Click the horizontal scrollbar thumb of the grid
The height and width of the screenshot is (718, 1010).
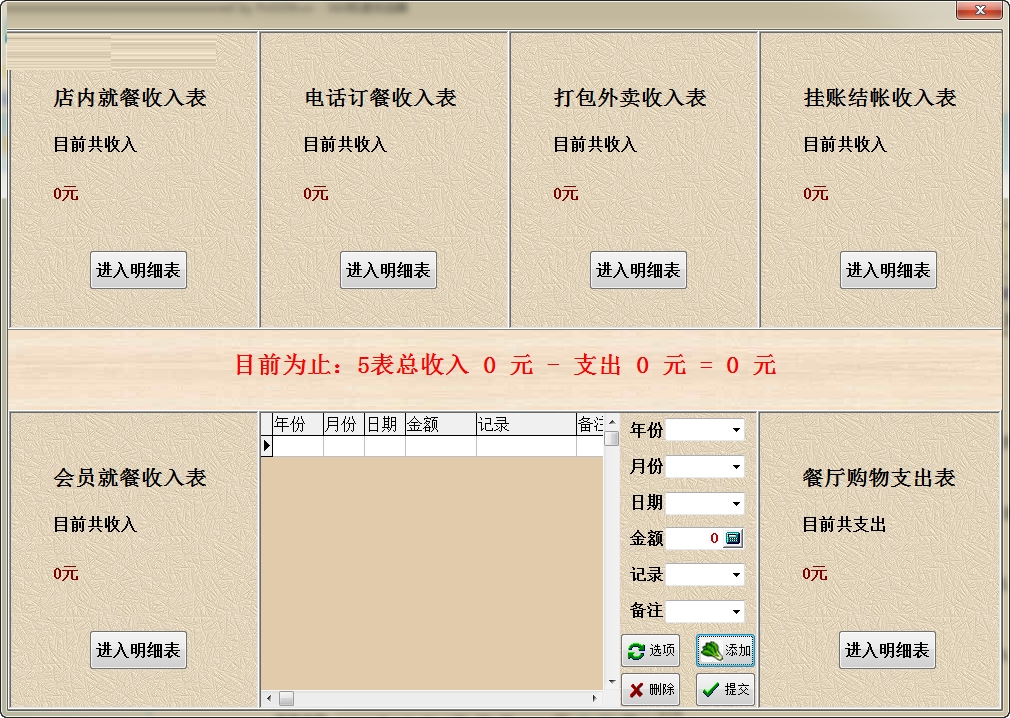286,698
